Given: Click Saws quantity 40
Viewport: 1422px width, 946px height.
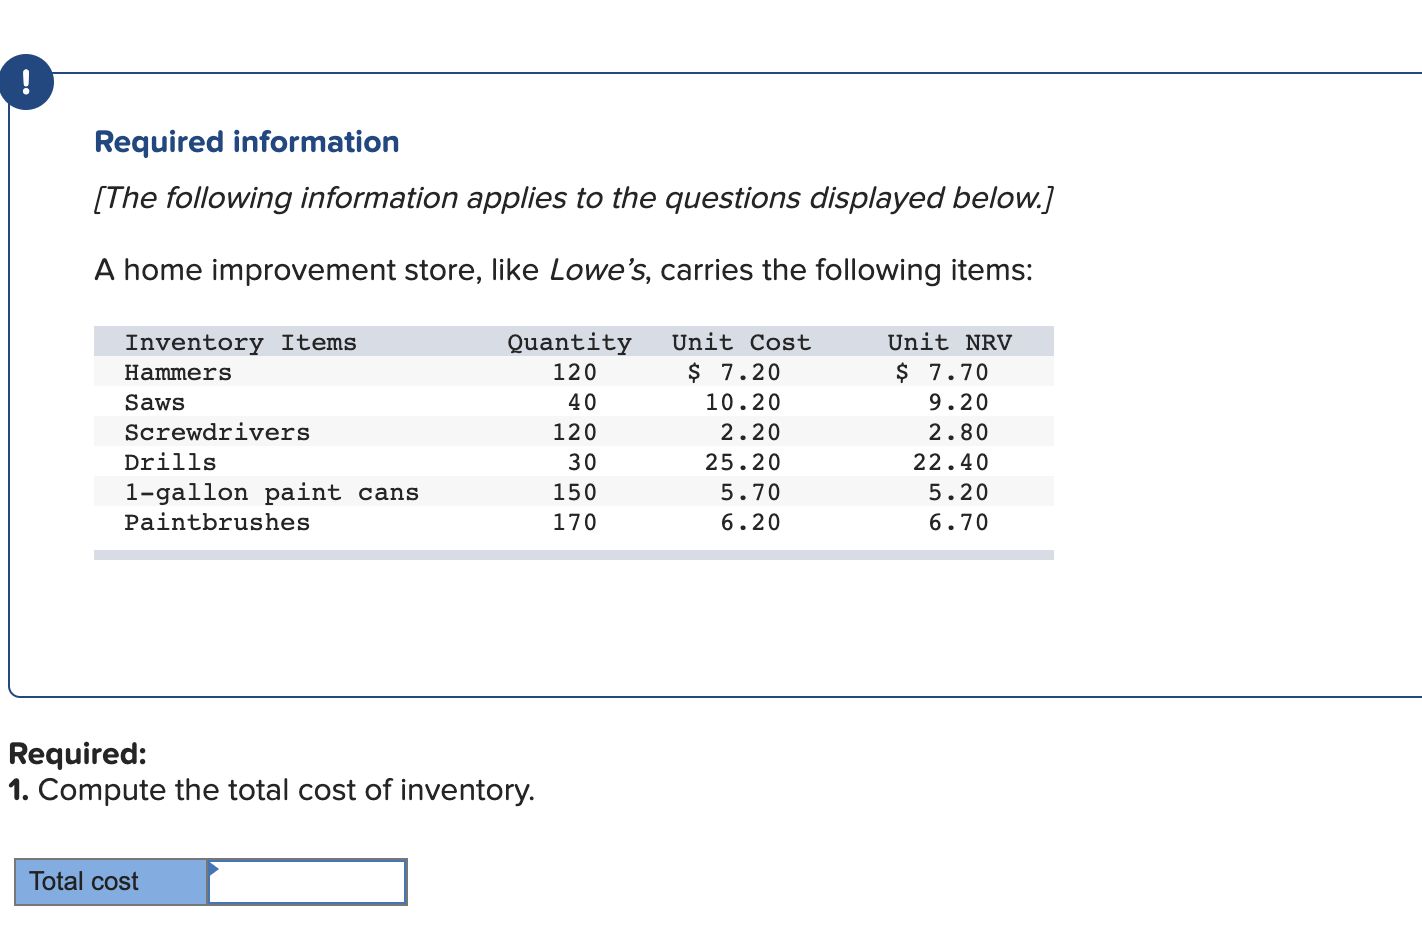Looking at the screenshot, I should click(x=582, y=402).
